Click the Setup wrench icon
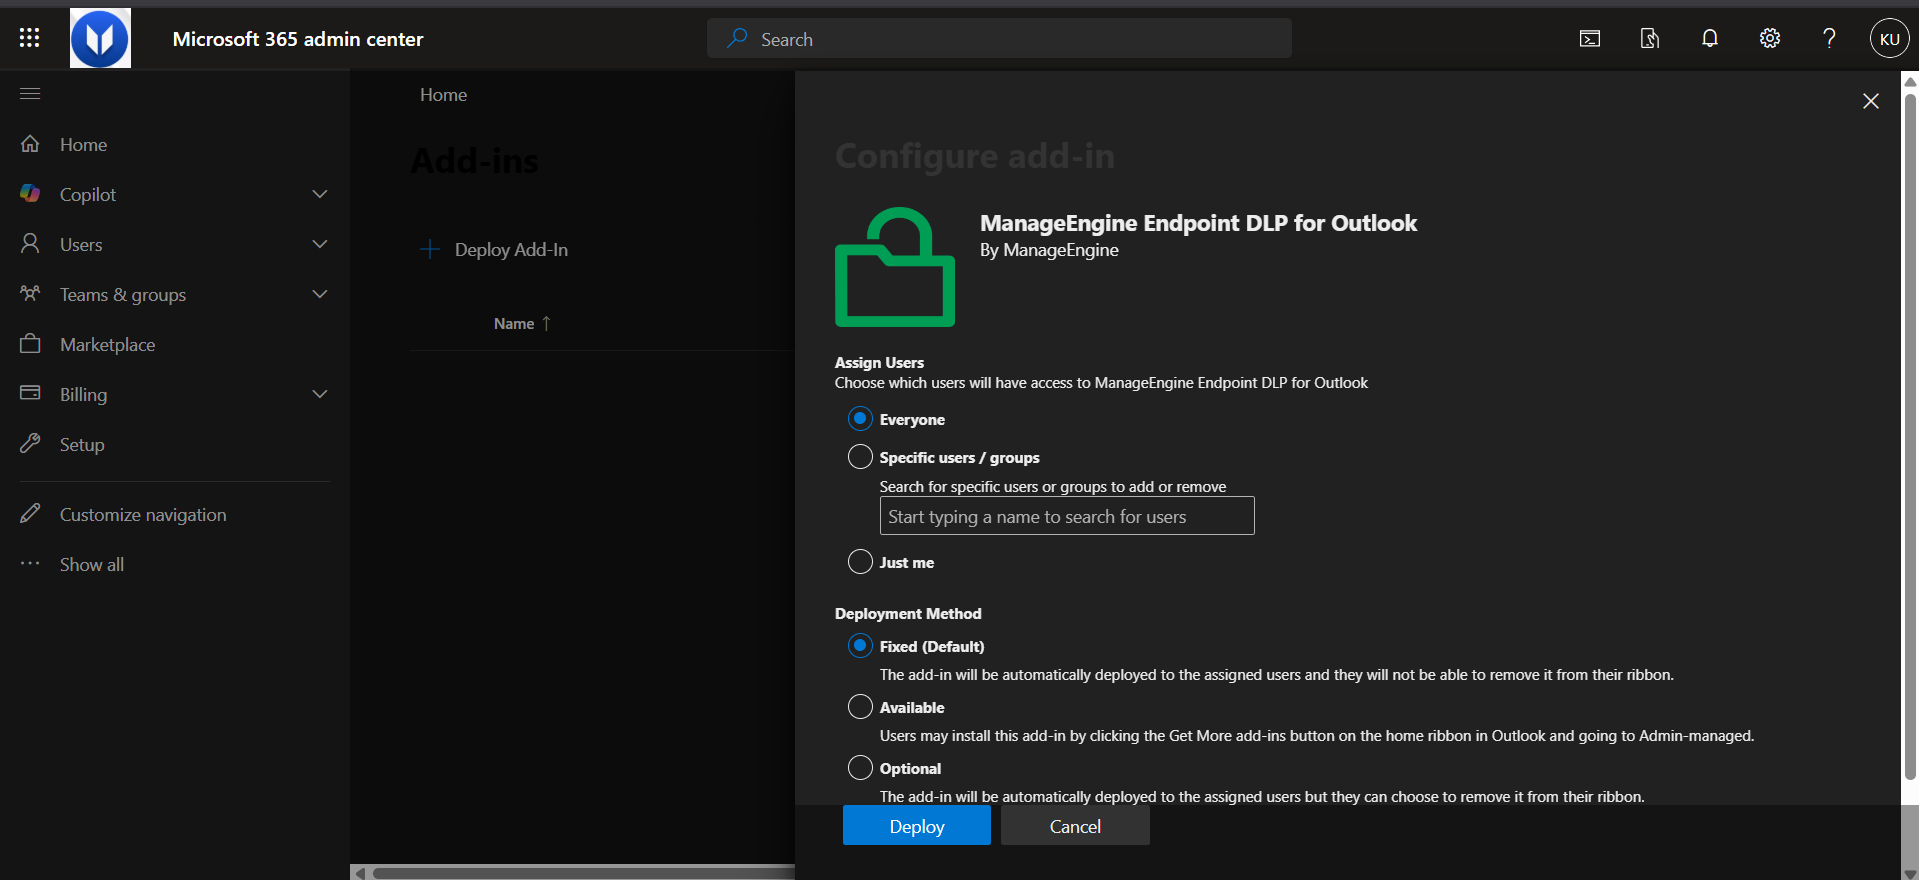Image resolution: width=1919 pixels, height=880 pixels. (31, 443)
